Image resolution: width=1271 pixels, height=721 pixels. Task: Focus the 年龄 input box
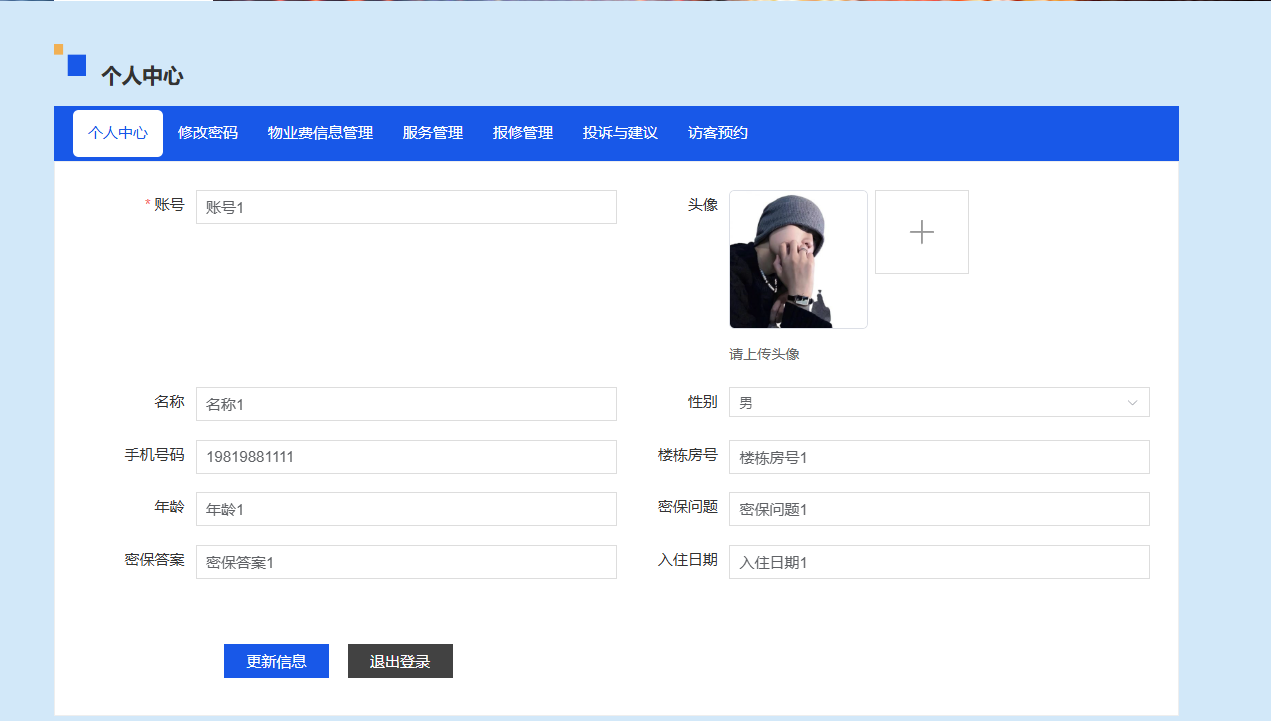coord(406,509)
